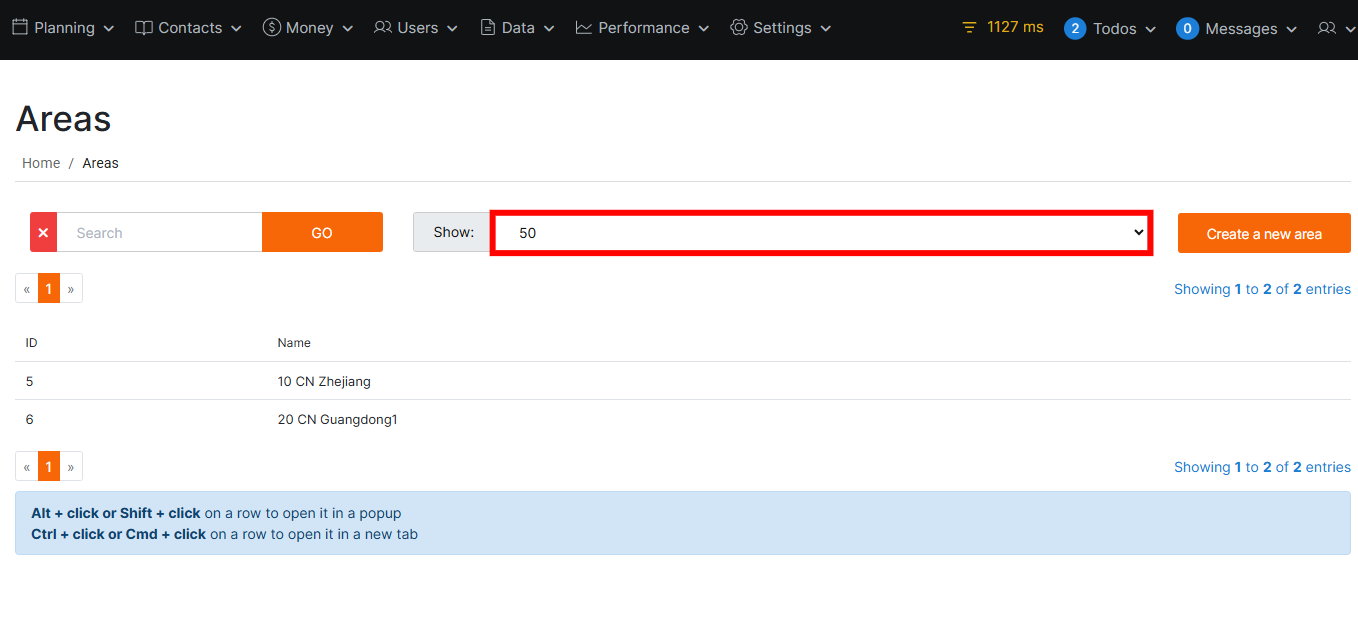This screenshot has height=630, width=1358.
Task: Open the Settings gear menu
Action: pyautogui.click(x=780, y=28)
